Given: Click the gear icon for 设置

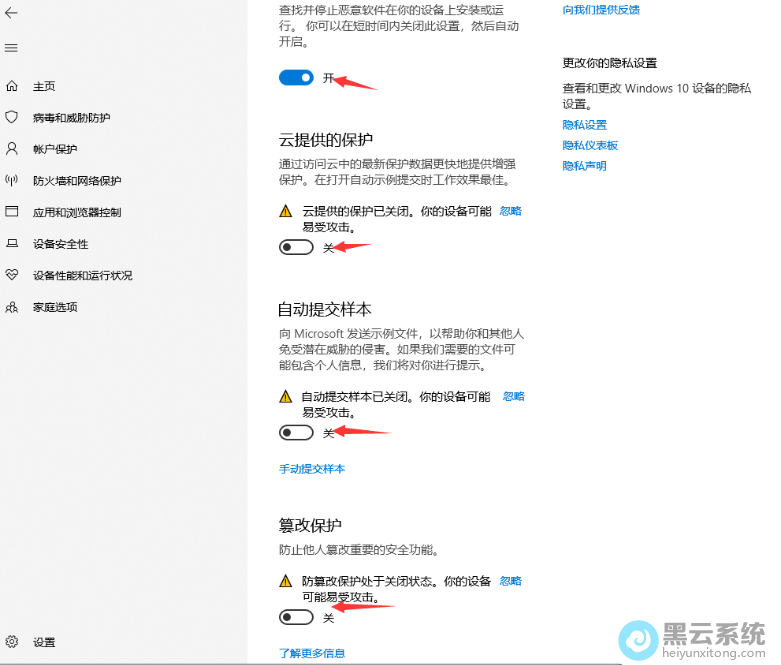Looking at the screenshot, I should coord(12,642).
